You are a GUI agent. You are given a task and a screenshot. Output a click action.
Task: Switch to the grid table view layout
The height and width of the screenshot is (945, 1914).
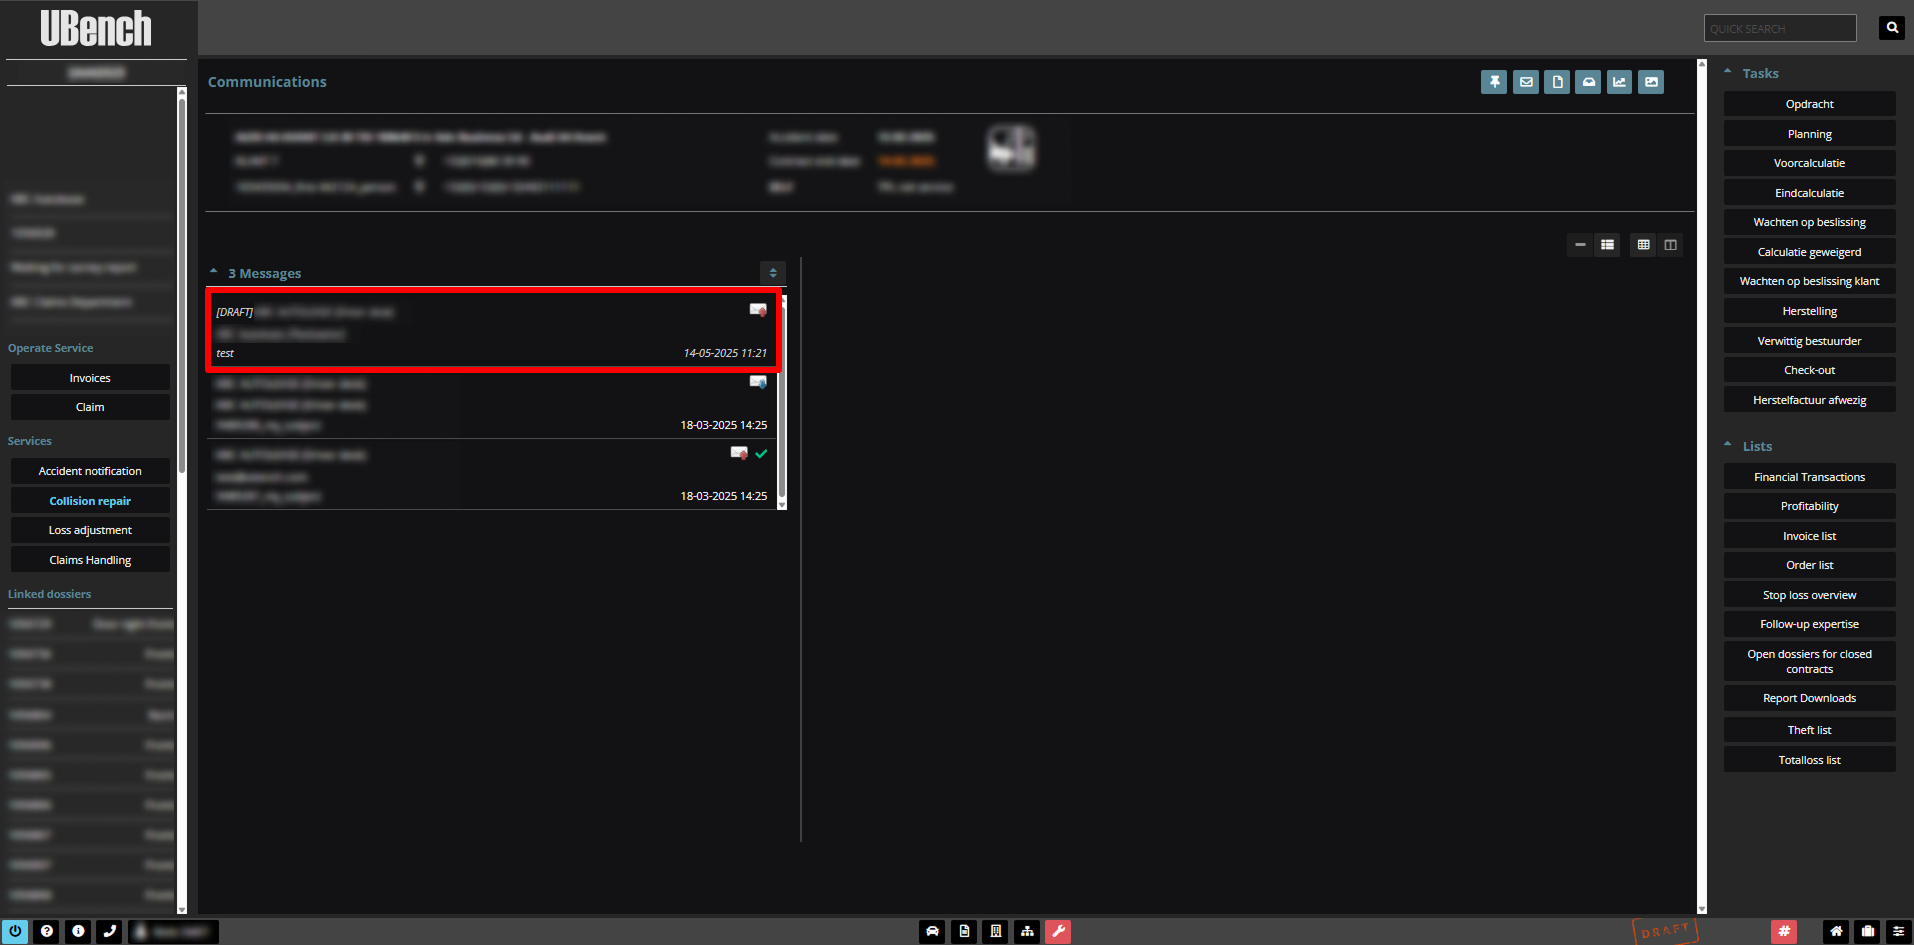(x=1643, y=245)
